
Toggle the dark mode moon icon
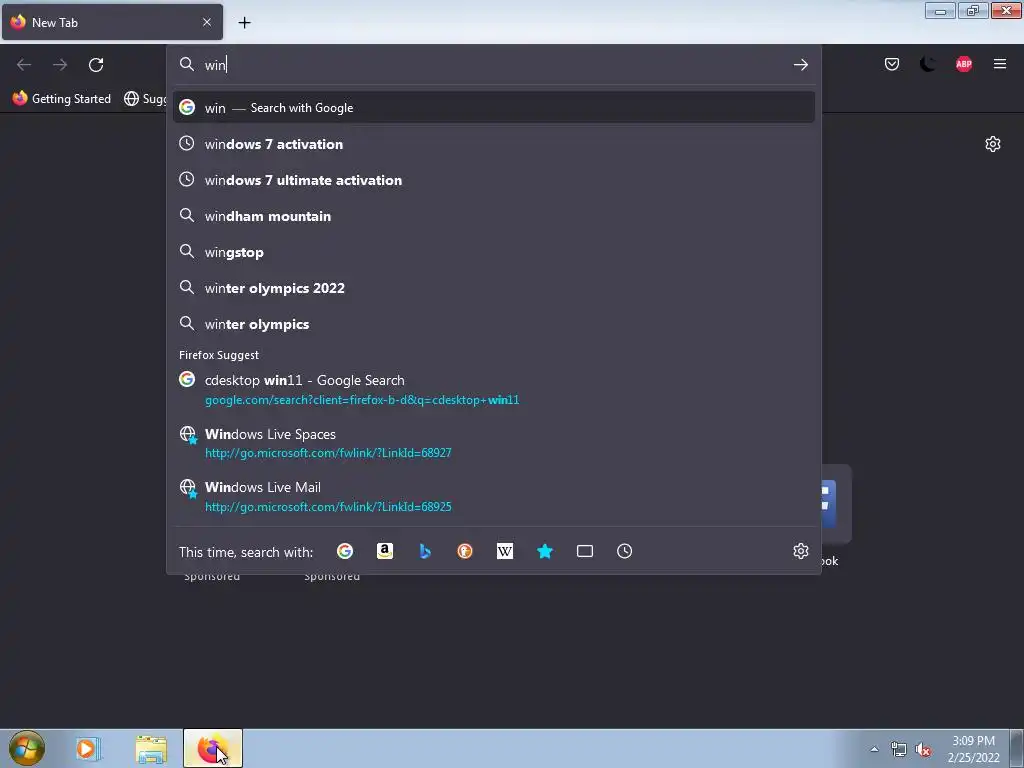927,64
